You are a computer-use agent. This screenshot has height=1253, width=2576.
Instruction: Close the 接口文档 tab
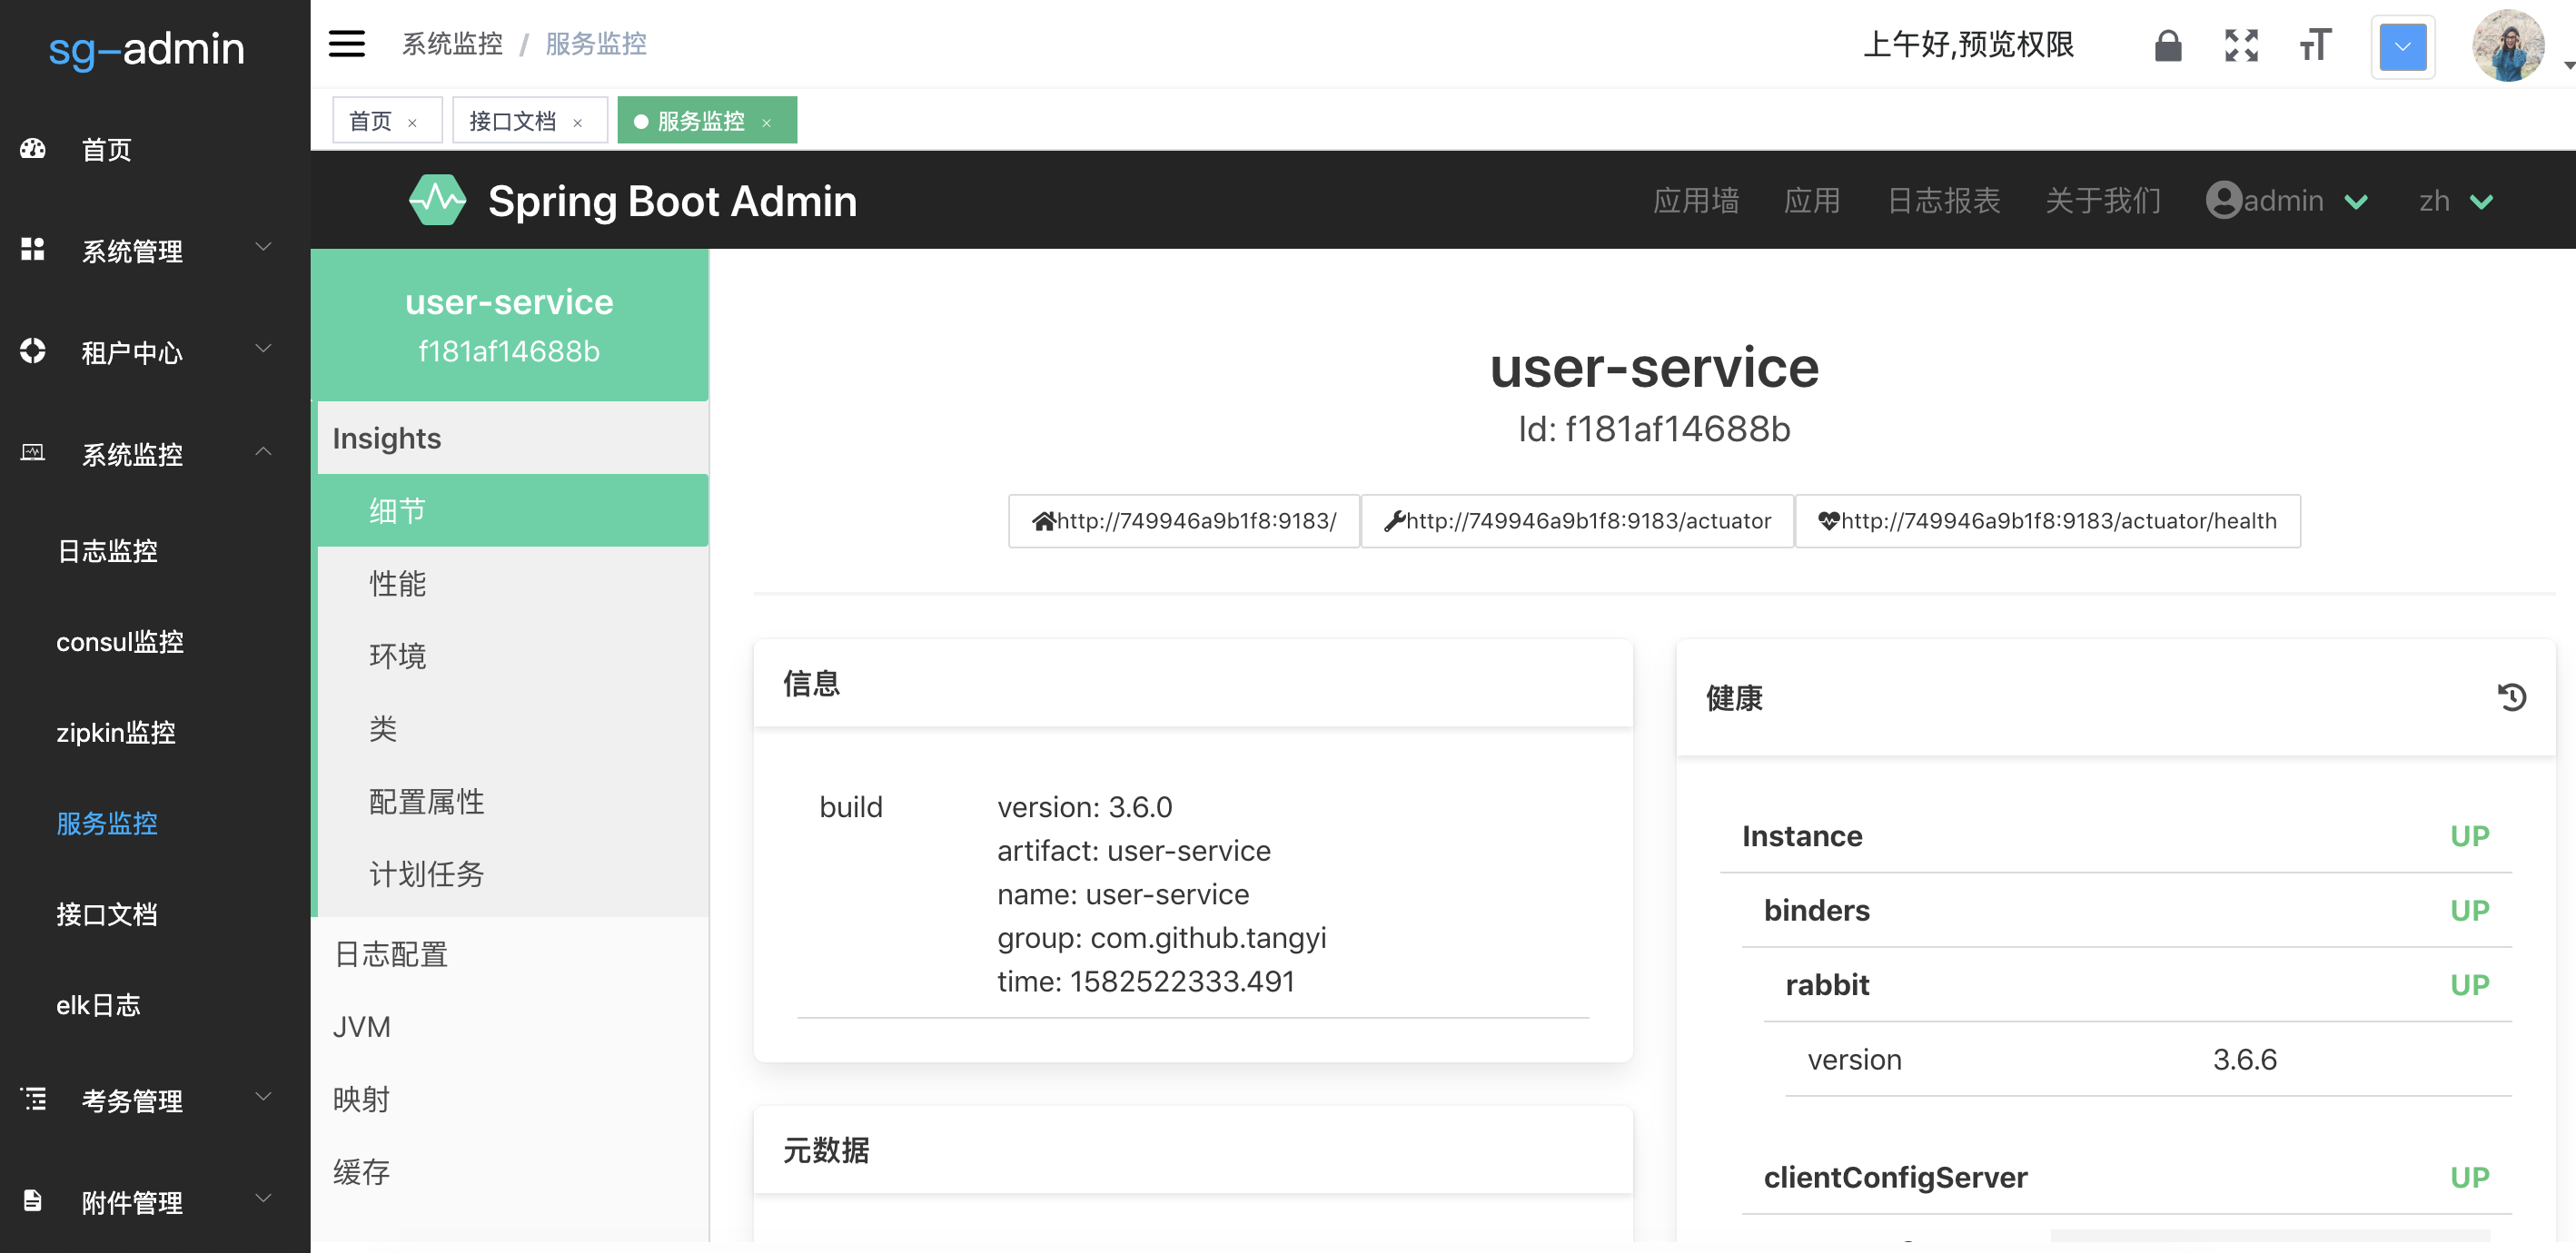click(577, 123)
